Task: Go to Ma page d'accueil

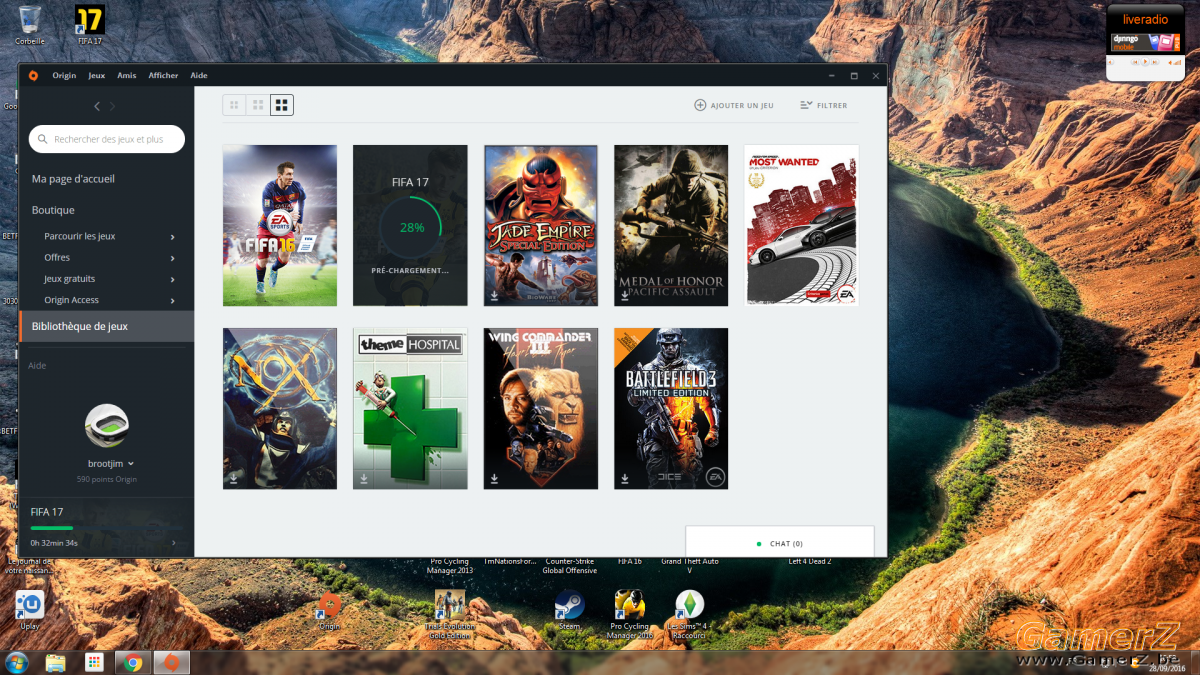Action: pyautogui.click(x=73, y=179)
